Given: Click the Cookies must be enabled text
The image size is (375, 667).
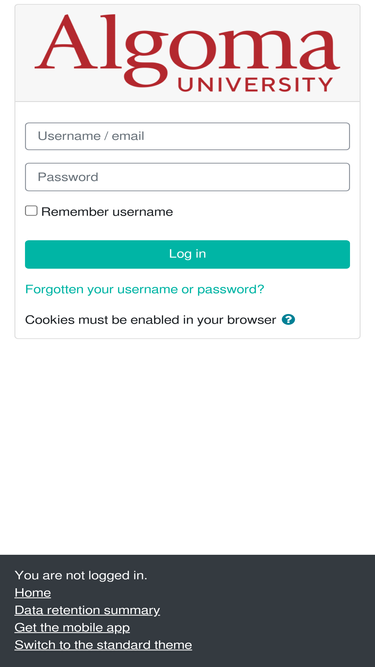Looking at the screenshot, I should point(151,320).
